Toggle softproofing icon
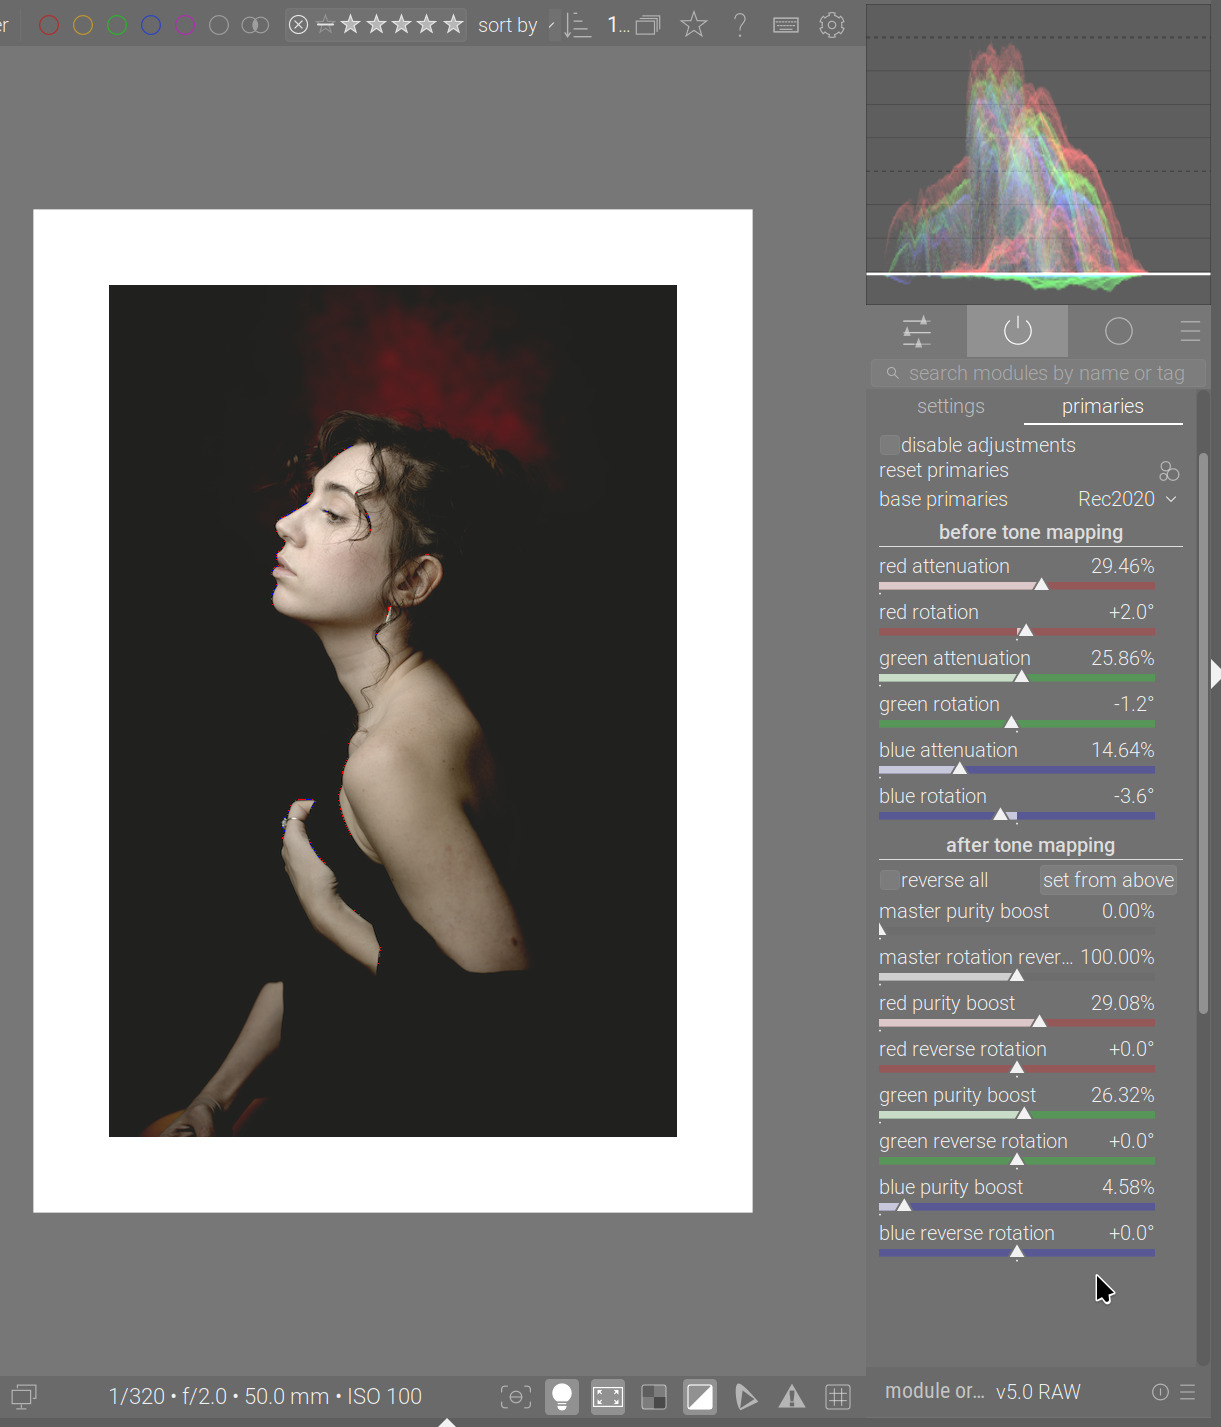Screen dimensions: 1221x1427 pyautogui.click(x=746, y=1397)
